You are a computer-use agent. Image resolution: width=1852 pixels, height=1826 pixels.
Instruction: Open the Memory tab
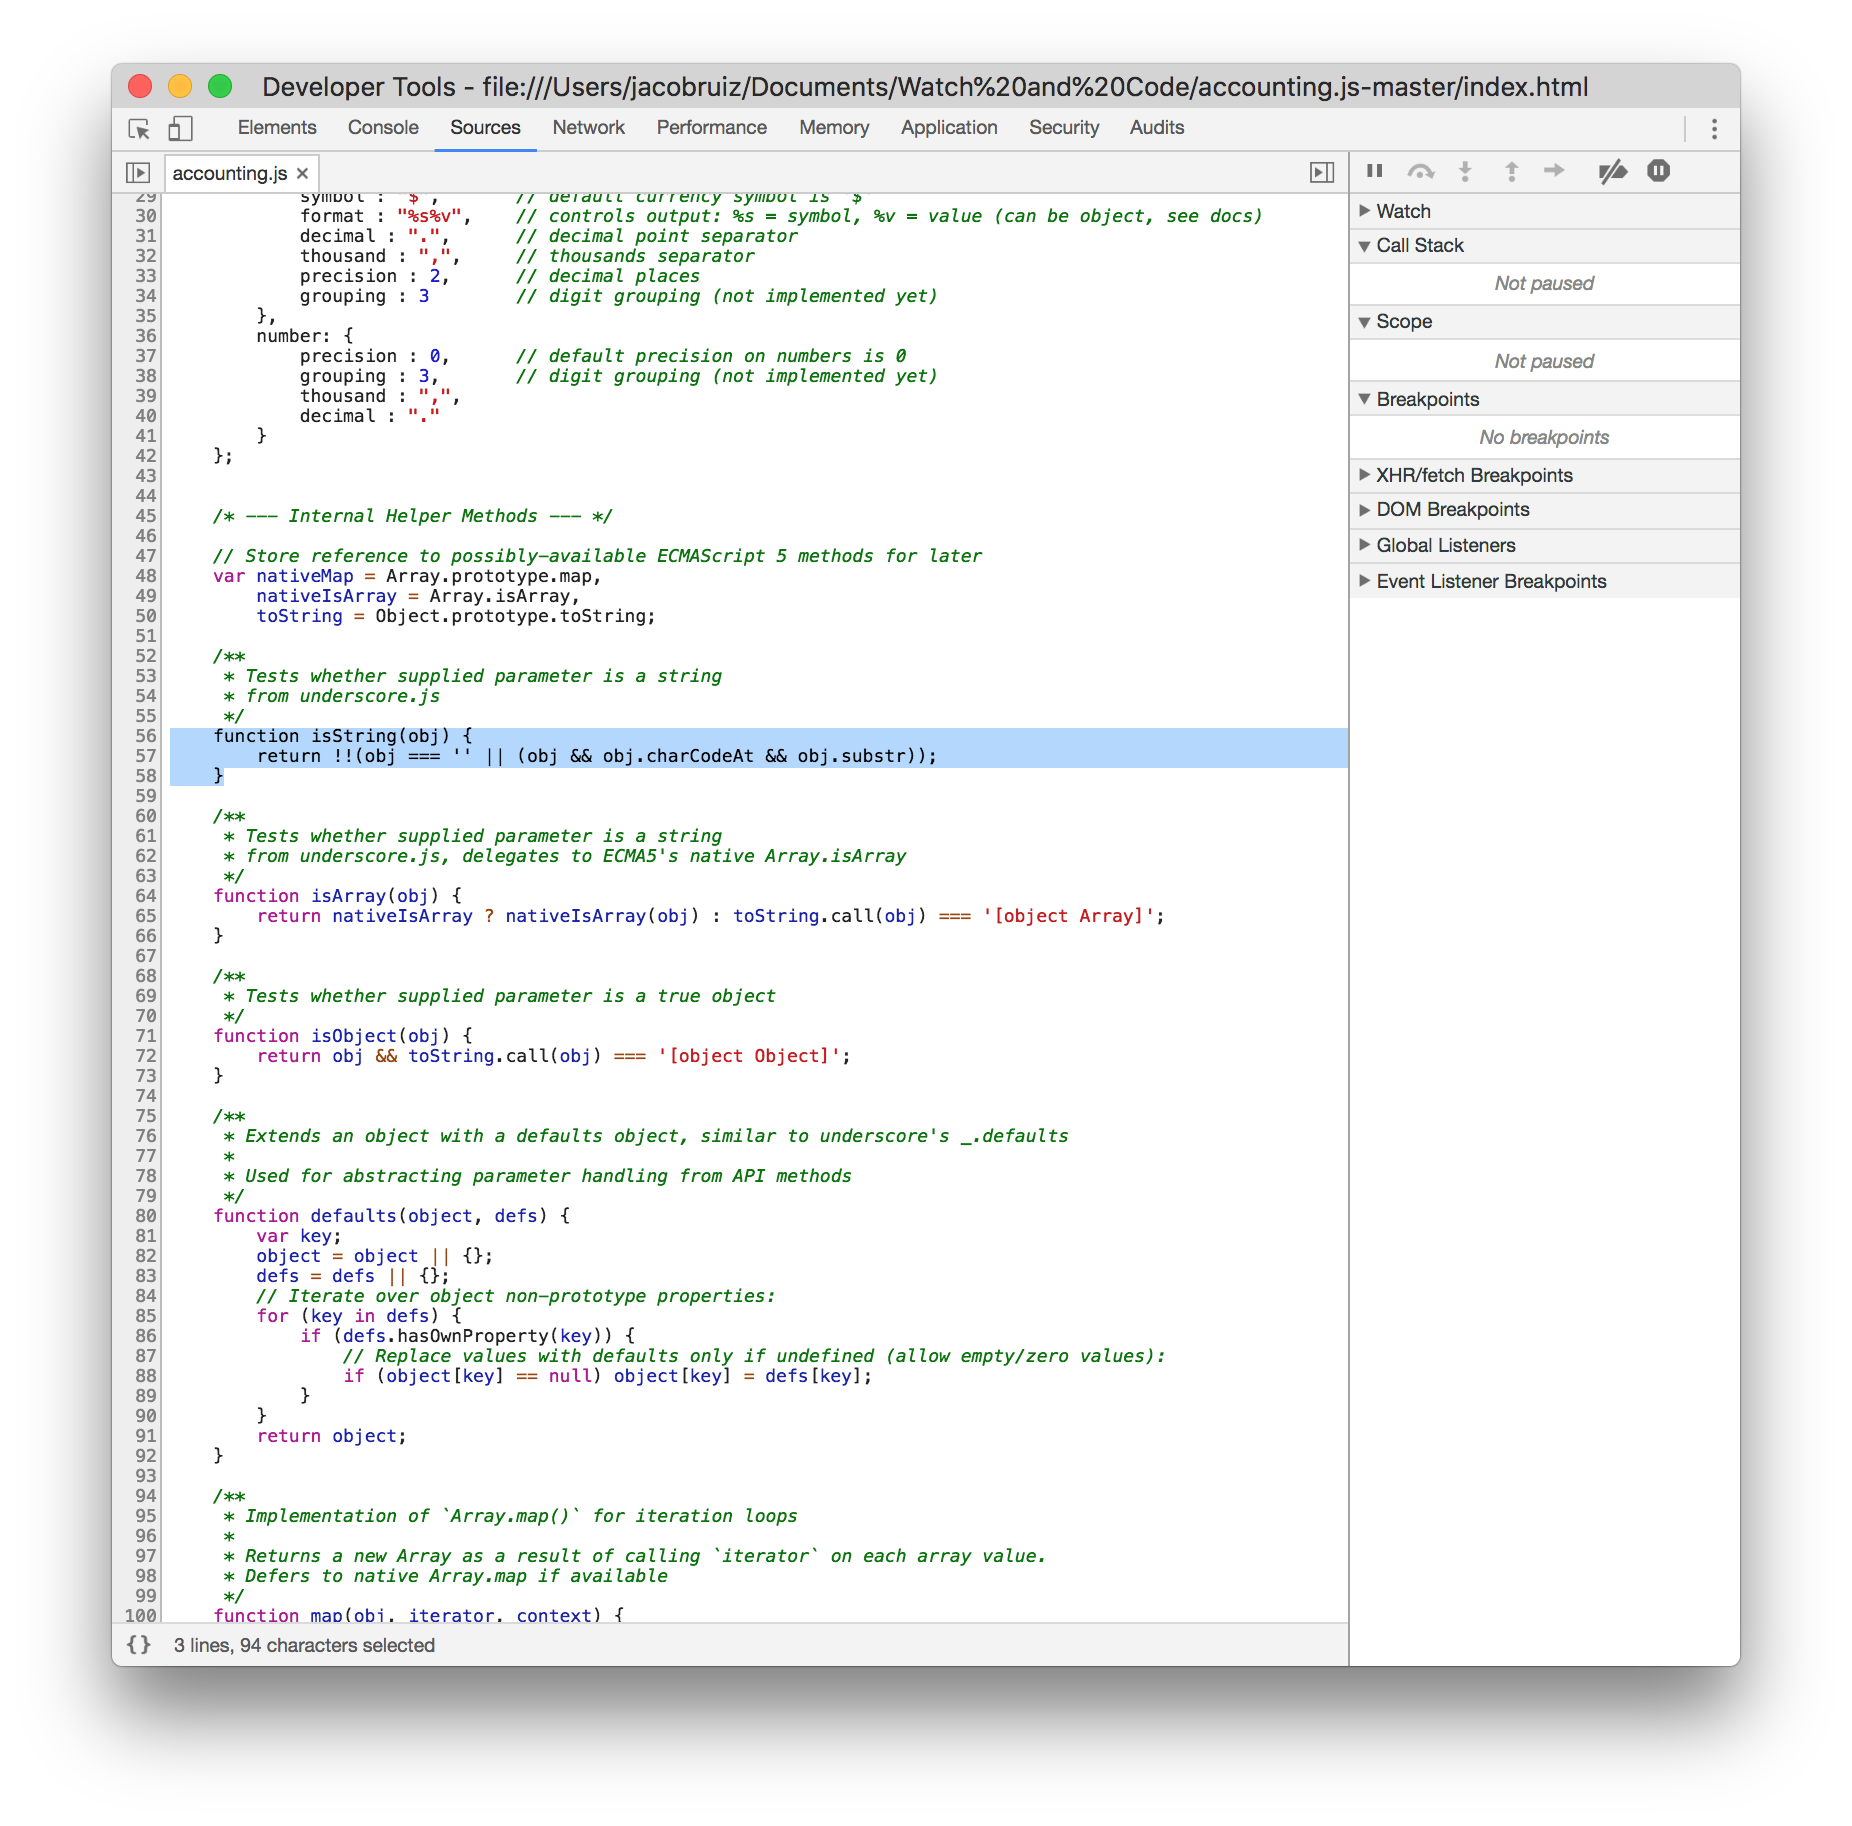[834, 128]
